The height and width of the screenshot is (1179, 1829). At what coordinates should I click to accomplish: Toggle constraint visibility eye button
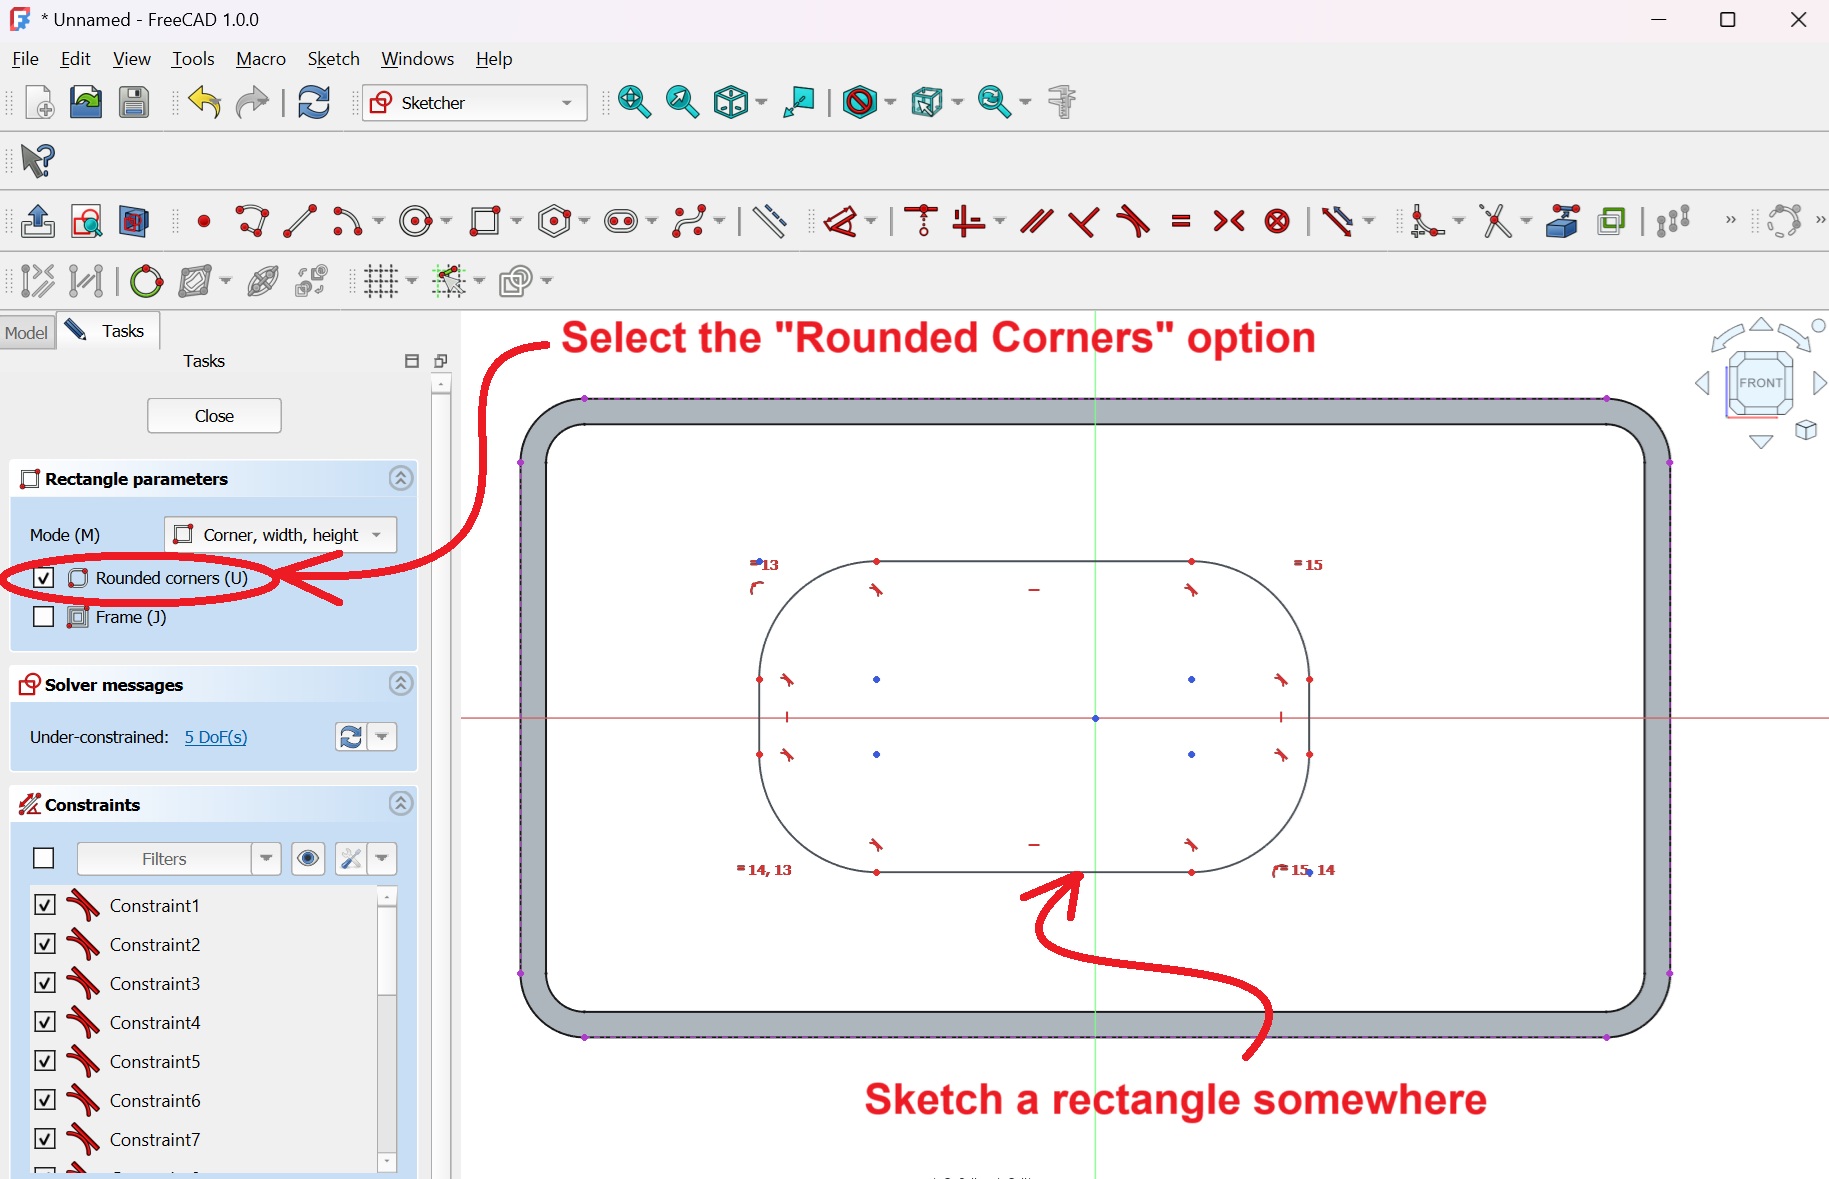point(308,858)
